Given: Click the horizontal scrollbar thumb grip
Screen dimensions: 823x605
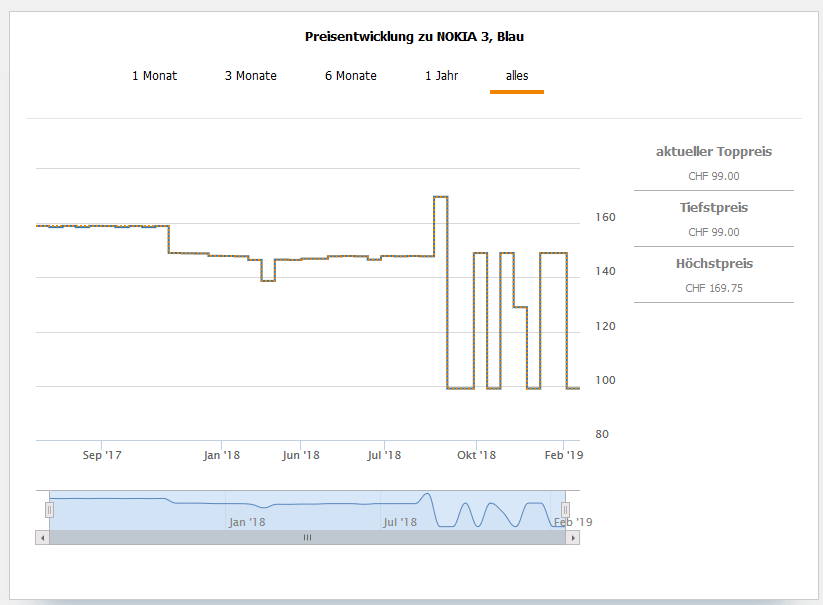Looking at the screenshot, I should point(307,537).
